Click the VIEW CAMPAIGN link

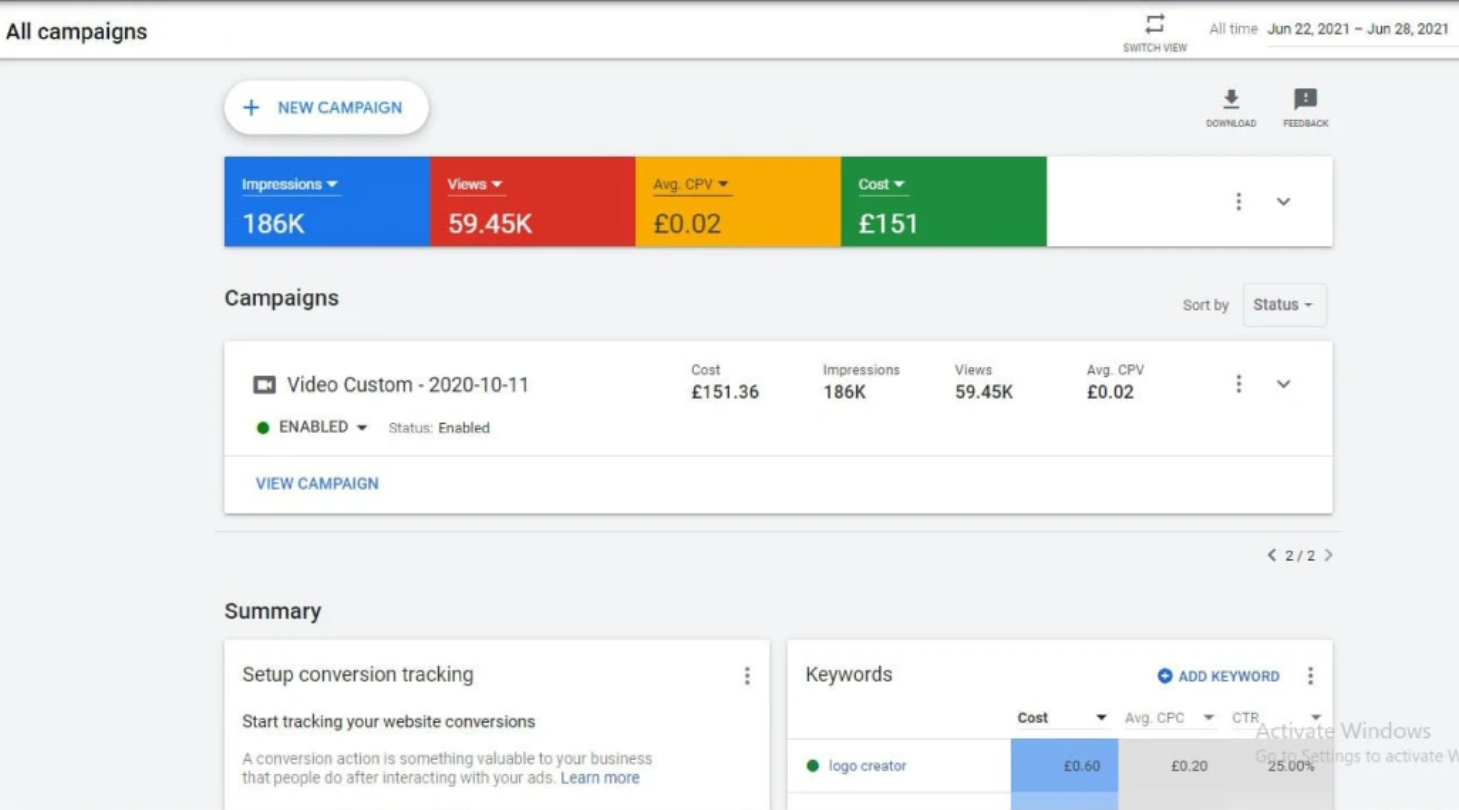(x=317, y=483)
